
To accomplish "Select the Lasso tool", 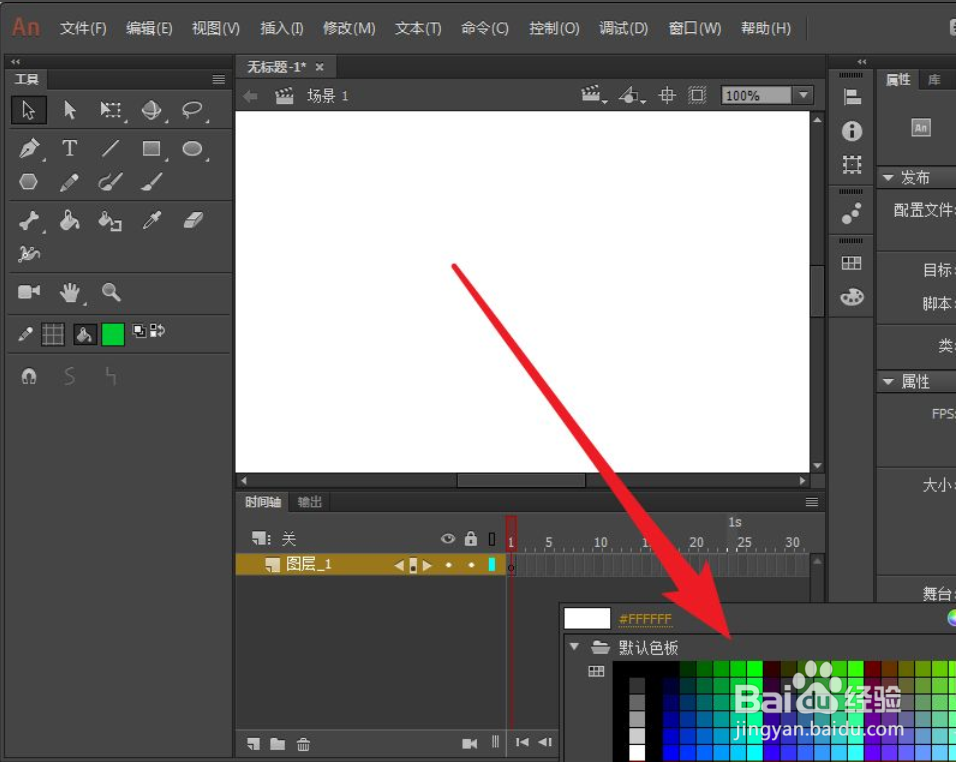I will (193, 110).
